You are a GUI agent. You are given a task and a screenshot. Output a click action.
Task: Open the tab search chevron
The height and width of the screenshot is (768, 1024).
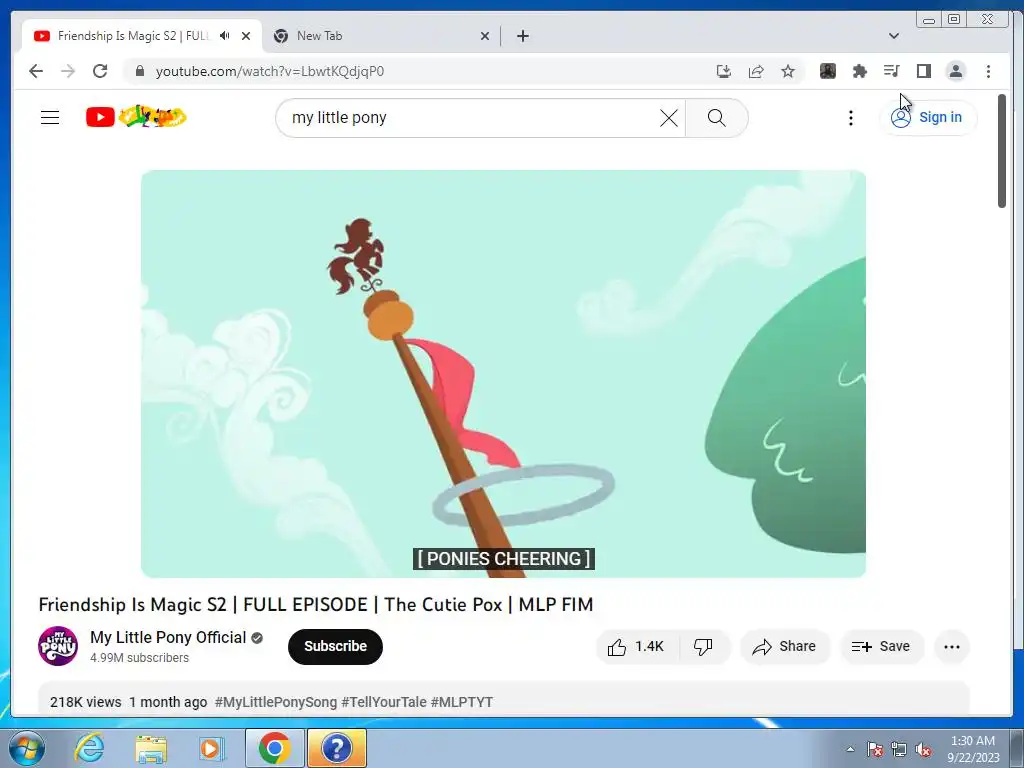[x=894, y=36]
